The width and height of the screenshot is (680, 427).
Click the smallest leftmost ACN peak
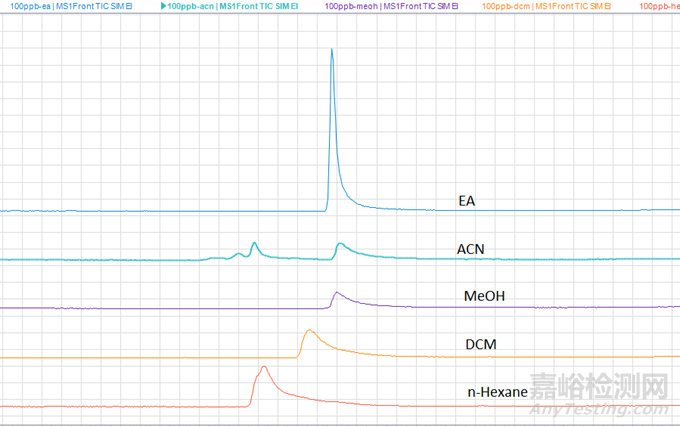pos(237,253)
